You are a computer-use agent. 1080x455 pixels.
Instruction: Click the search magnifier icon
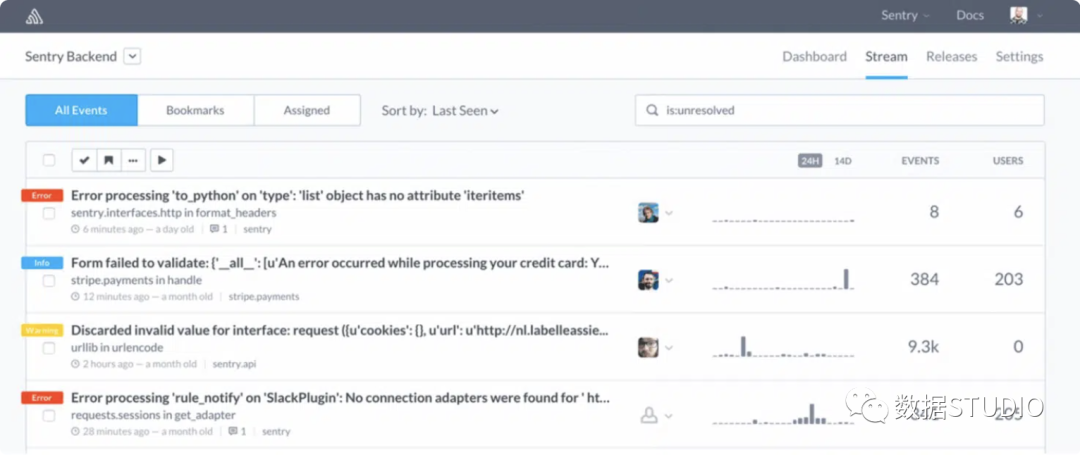(652, 110)
